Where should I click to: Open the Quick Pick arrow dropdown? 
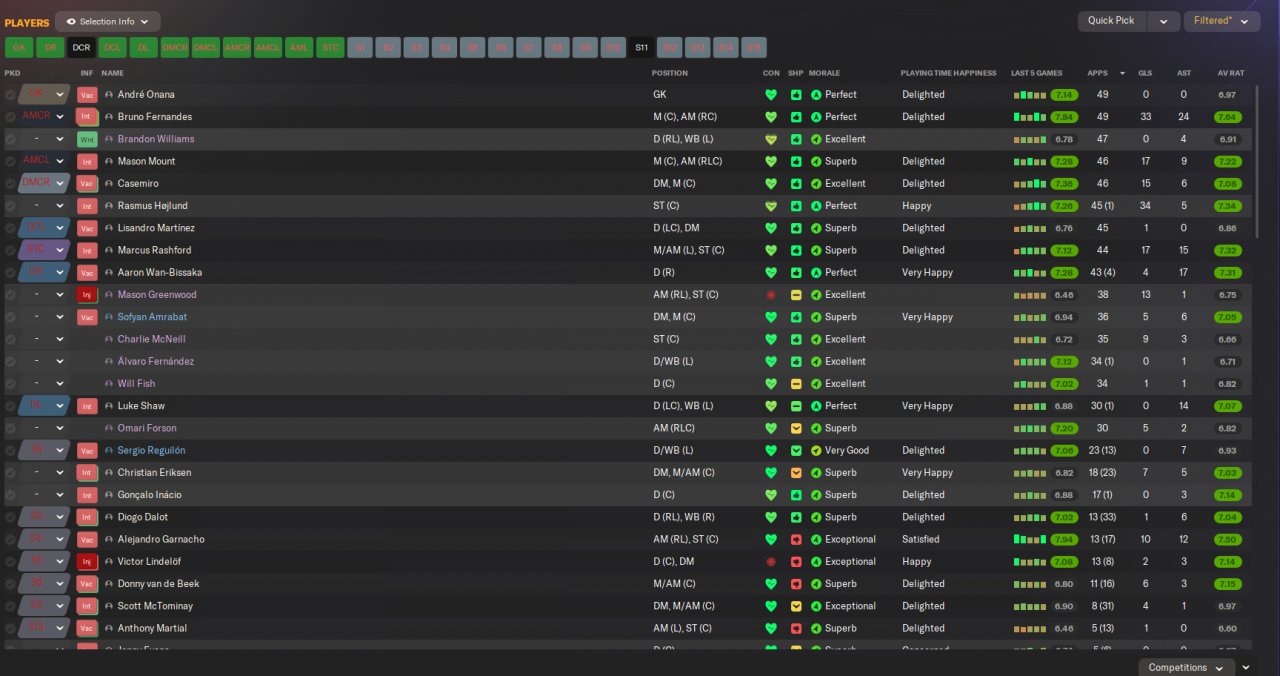[1163, 21]
